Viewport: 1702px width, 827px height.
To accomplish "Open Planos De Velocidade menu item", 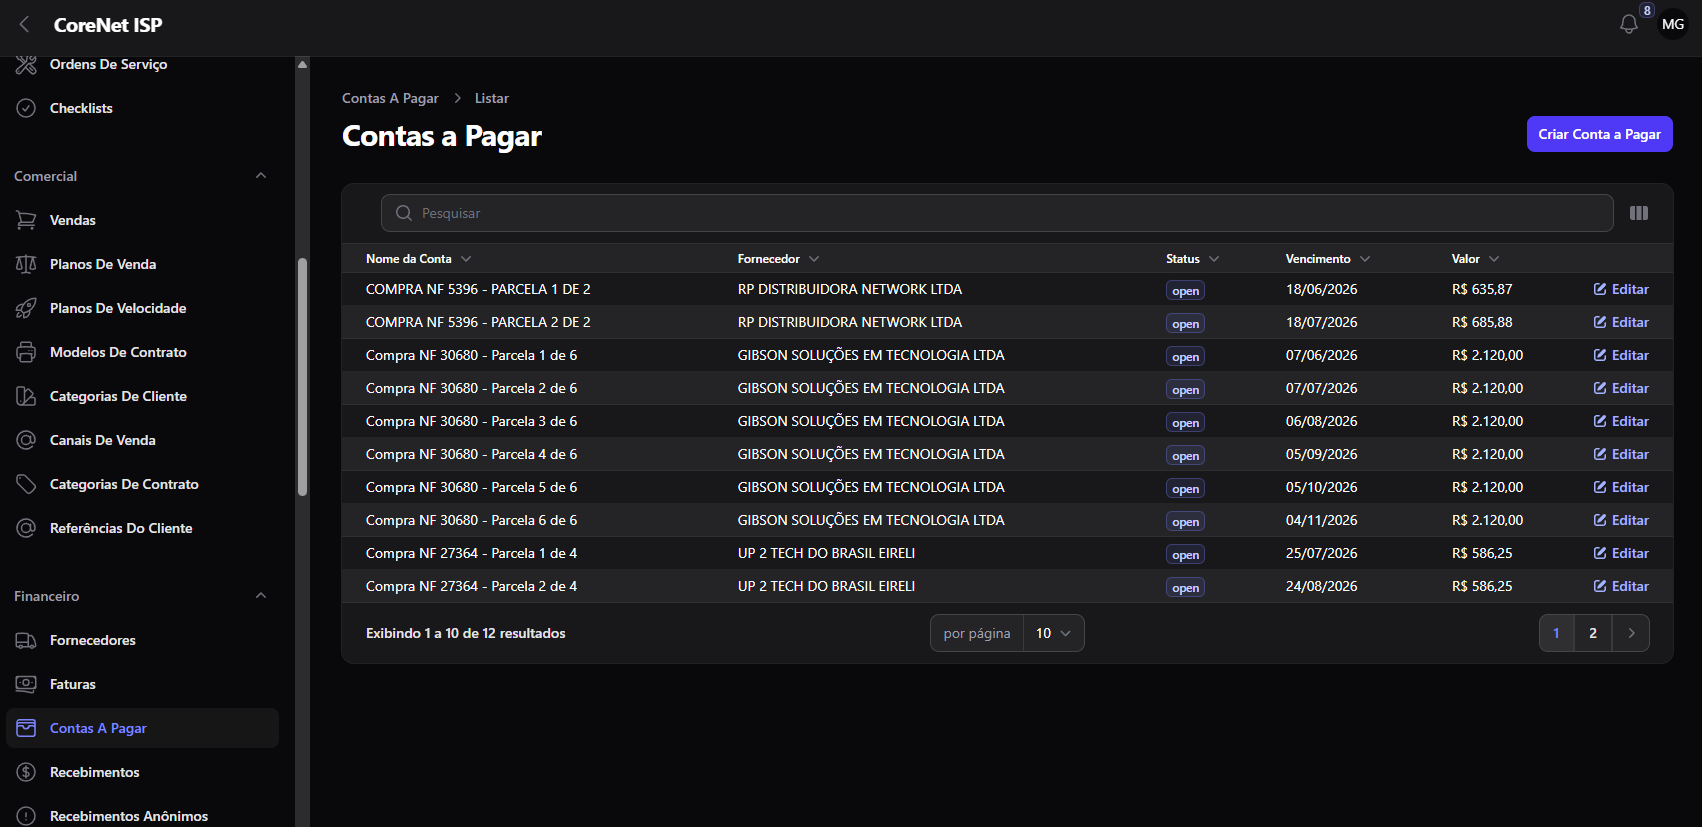I will [142, 308].
